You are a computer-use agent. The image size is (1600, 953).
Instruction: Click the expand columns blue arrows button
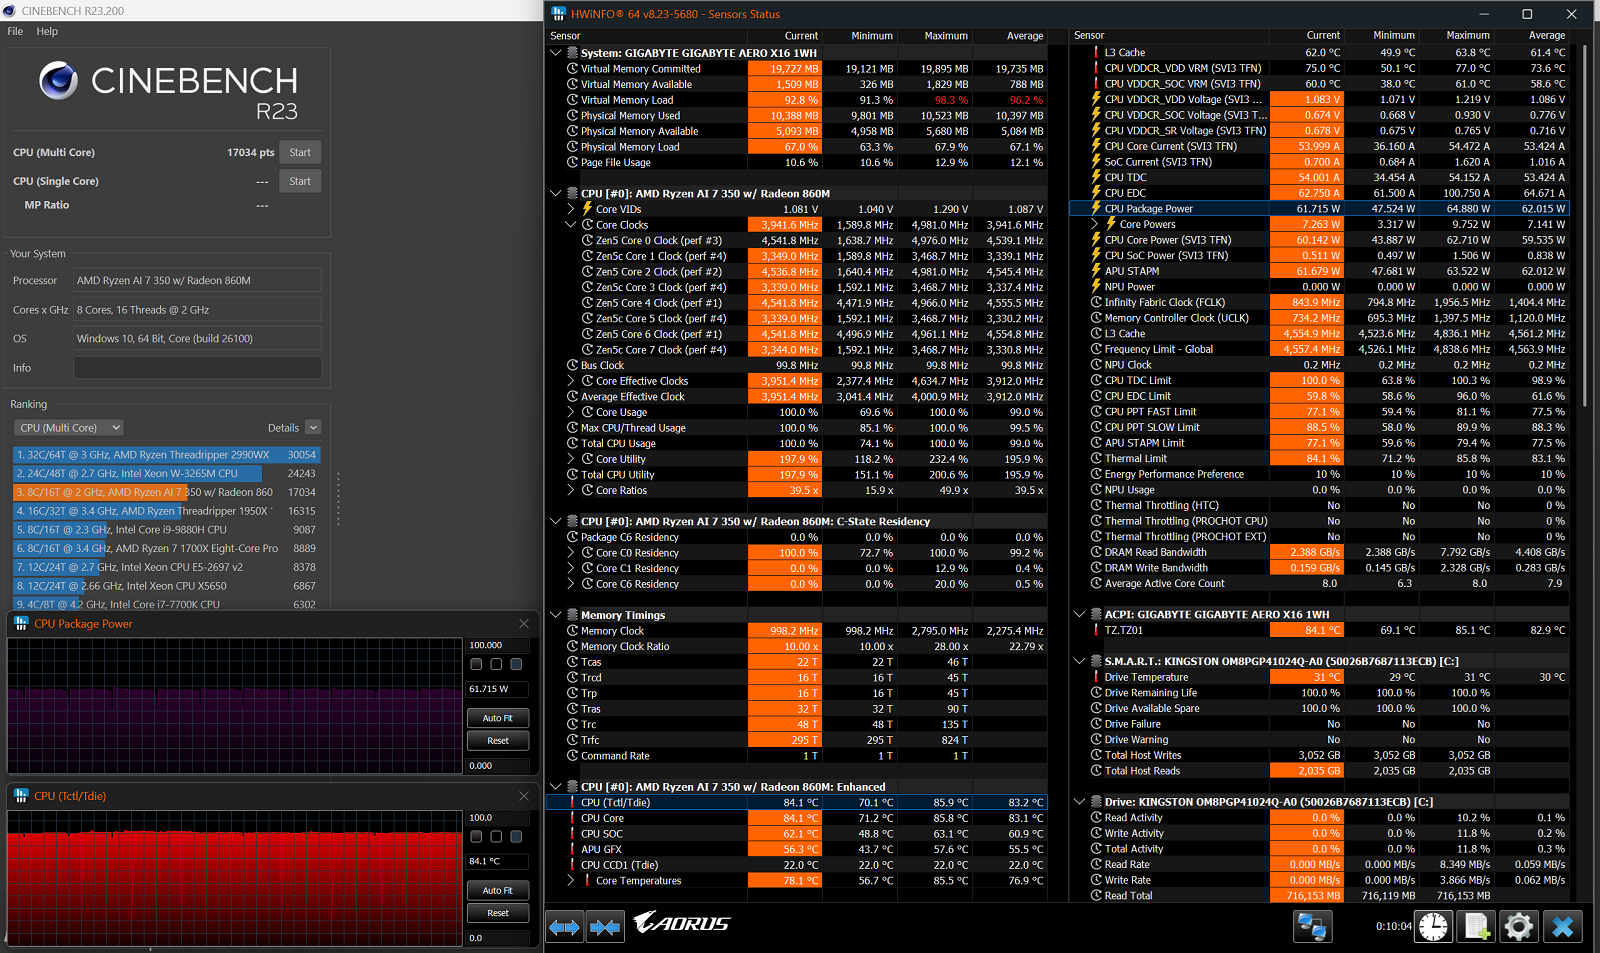pos(565,927)
